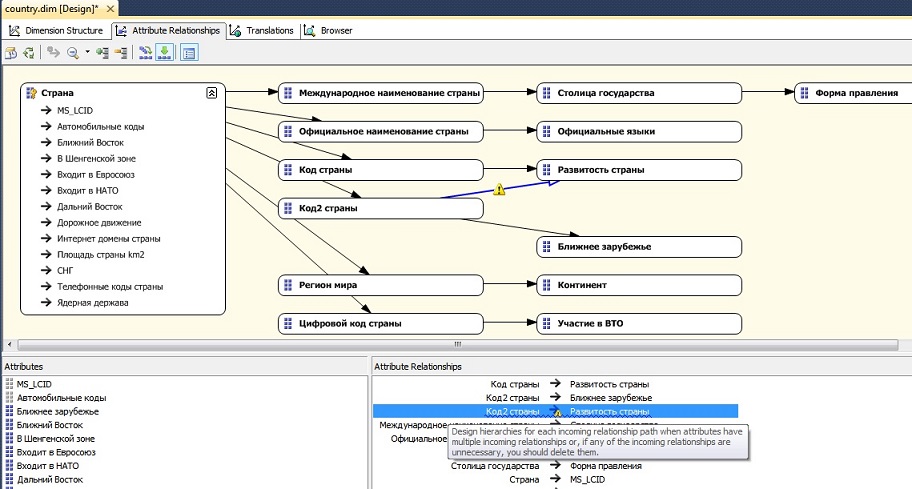The image size is (912, 489).
Task: Click the orange collapse-all toolbar icon
Action: (x=121, y=53)
